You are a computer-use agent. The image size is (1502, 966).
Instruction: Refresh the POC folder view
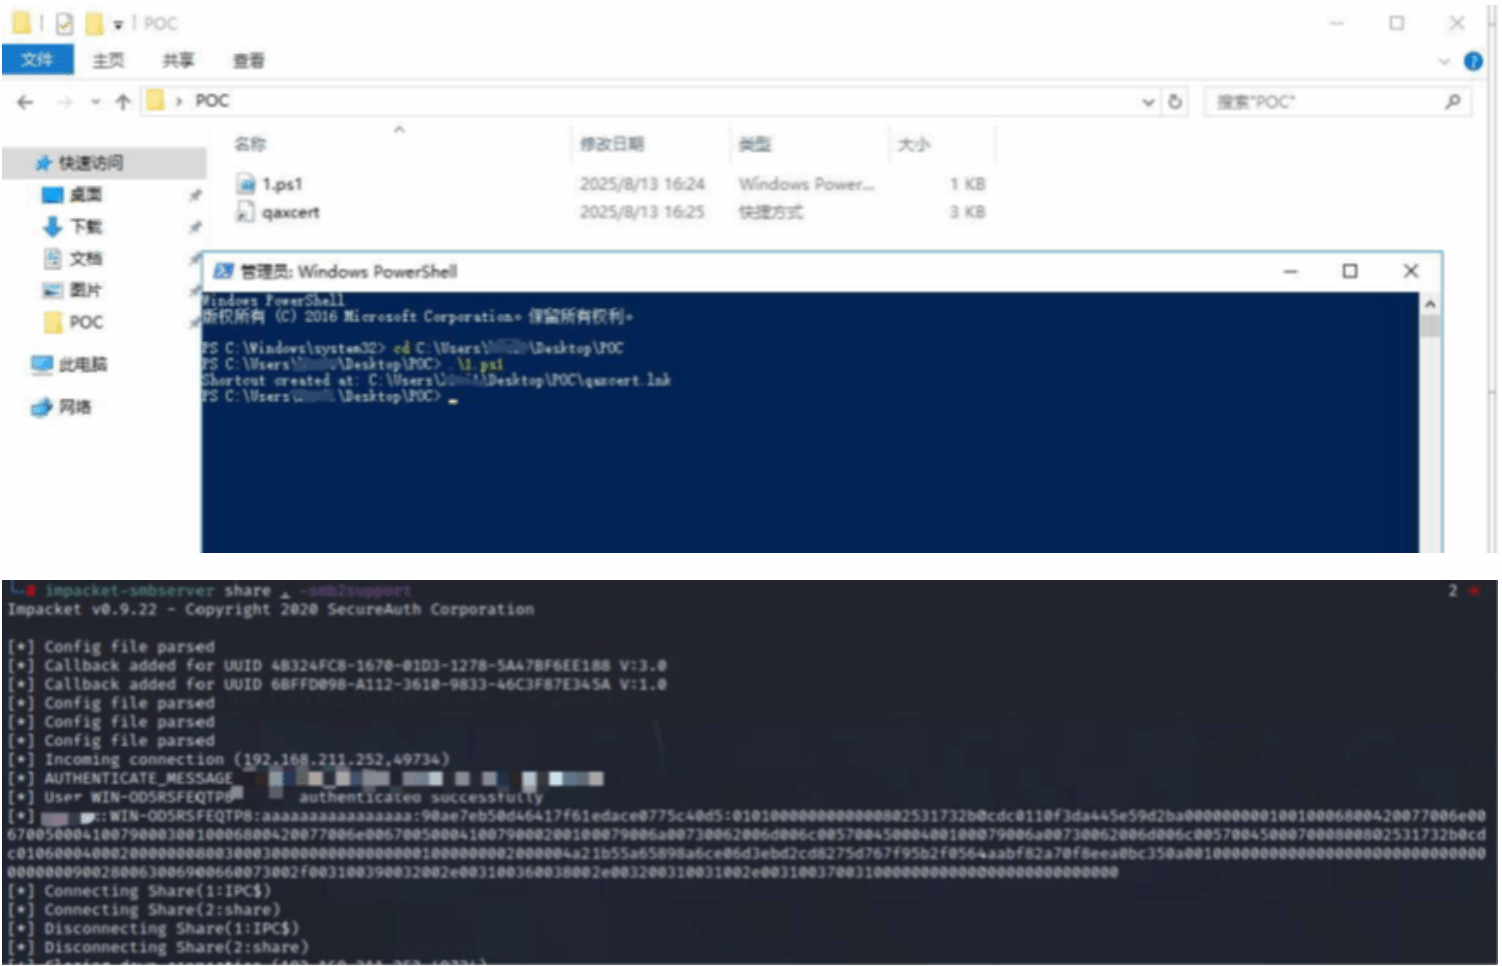pyautogui.click(x=1175, y=102)
